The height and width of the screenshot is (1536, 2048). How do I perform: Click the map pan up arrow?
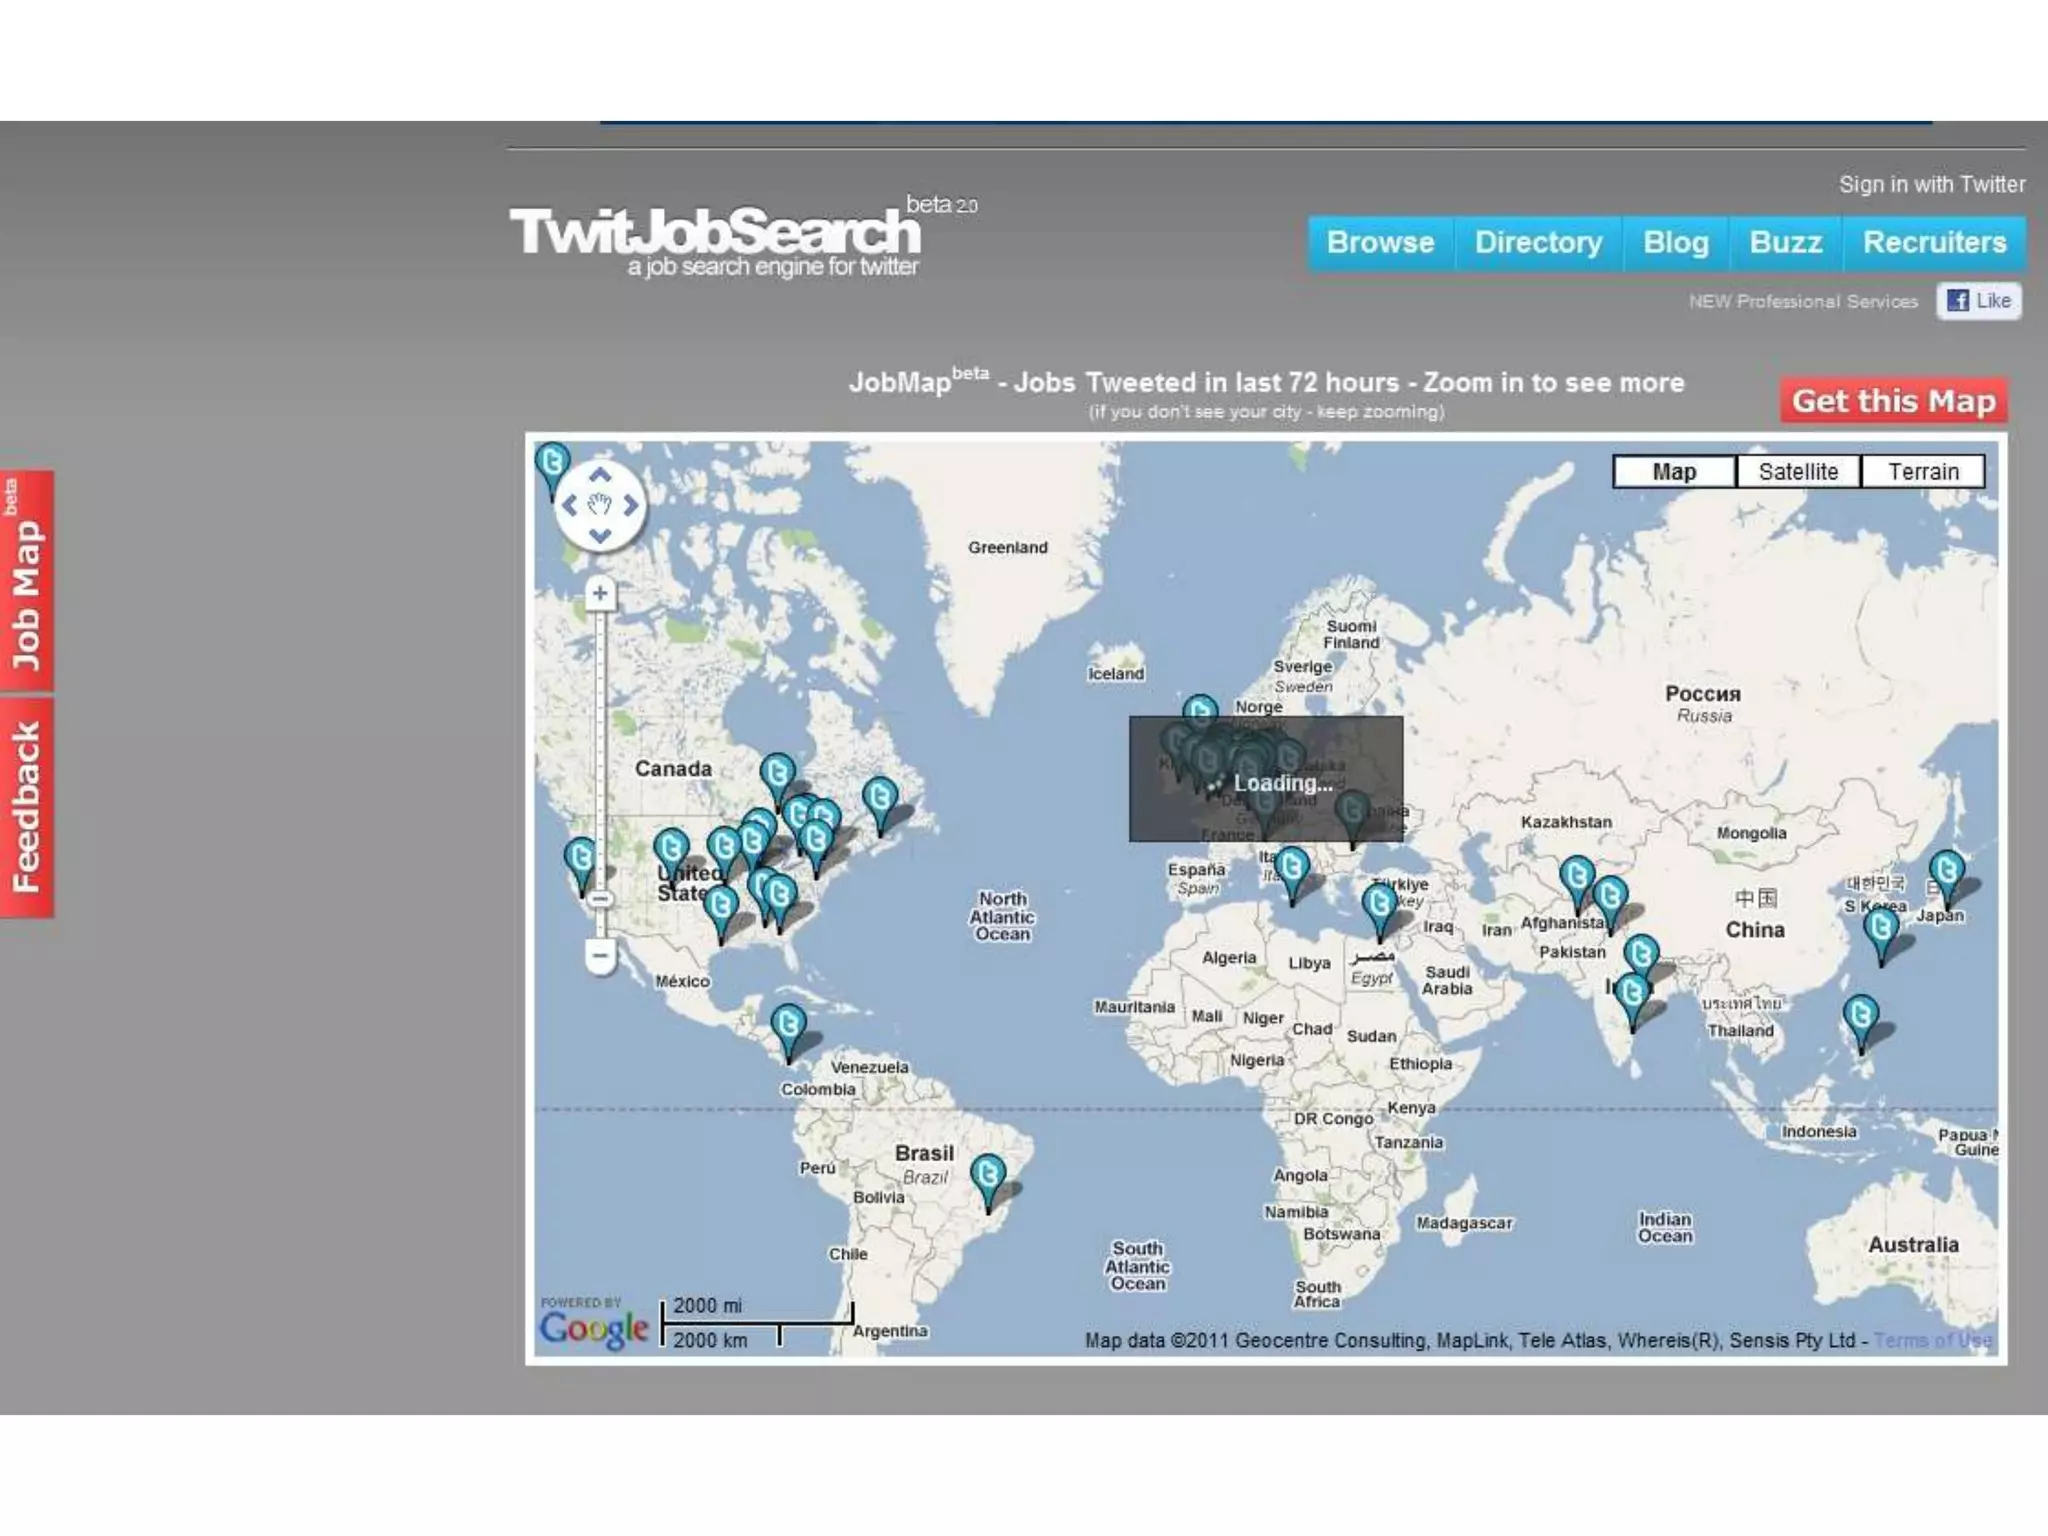pos(599,476)
